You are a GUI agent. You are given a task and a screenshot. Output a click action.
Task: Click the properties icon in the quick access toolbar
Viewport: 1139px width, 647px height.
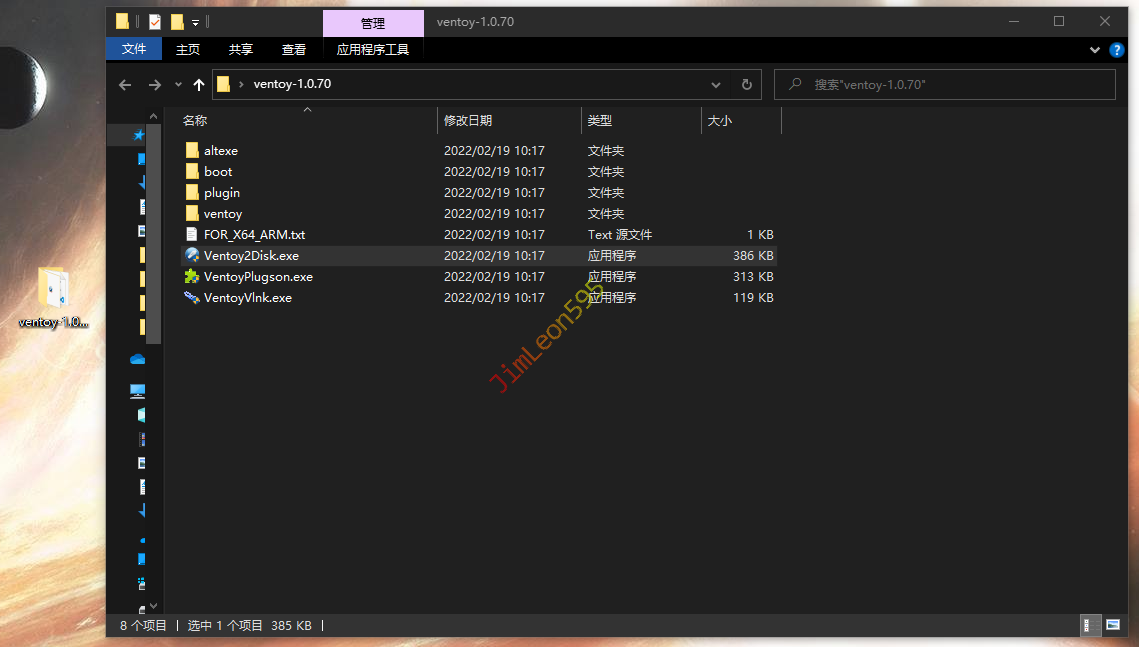tap(155, 21)
